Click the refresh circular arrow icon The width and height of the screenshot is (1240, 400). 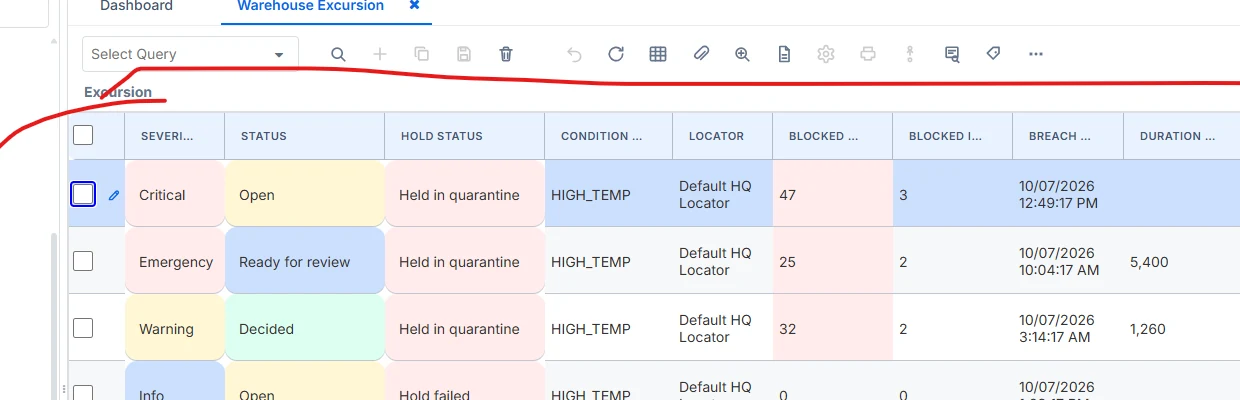[616, 54]
